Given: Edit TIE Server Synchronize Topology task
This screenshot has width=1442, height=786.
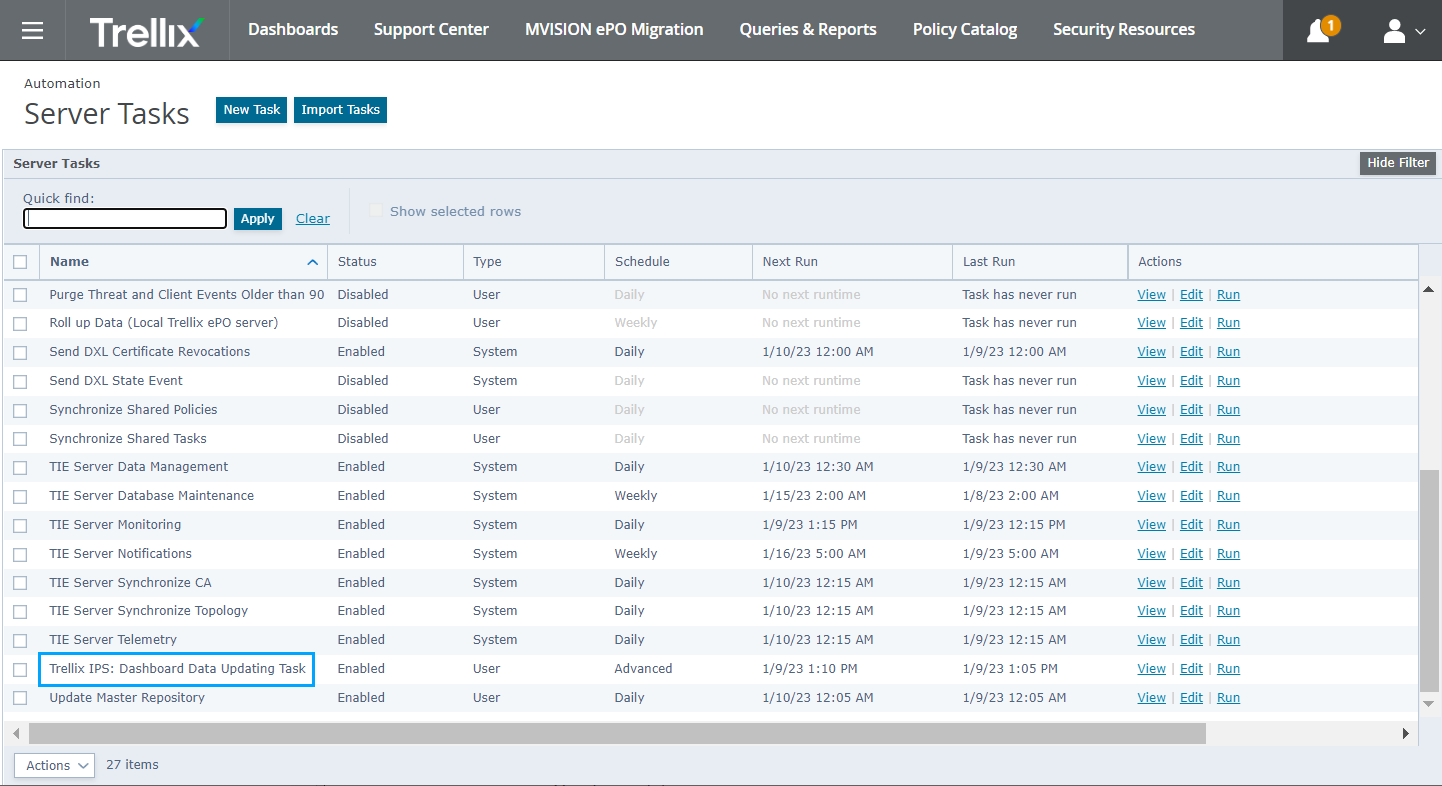Looking at the screenshot, I should click(1191, 611).
